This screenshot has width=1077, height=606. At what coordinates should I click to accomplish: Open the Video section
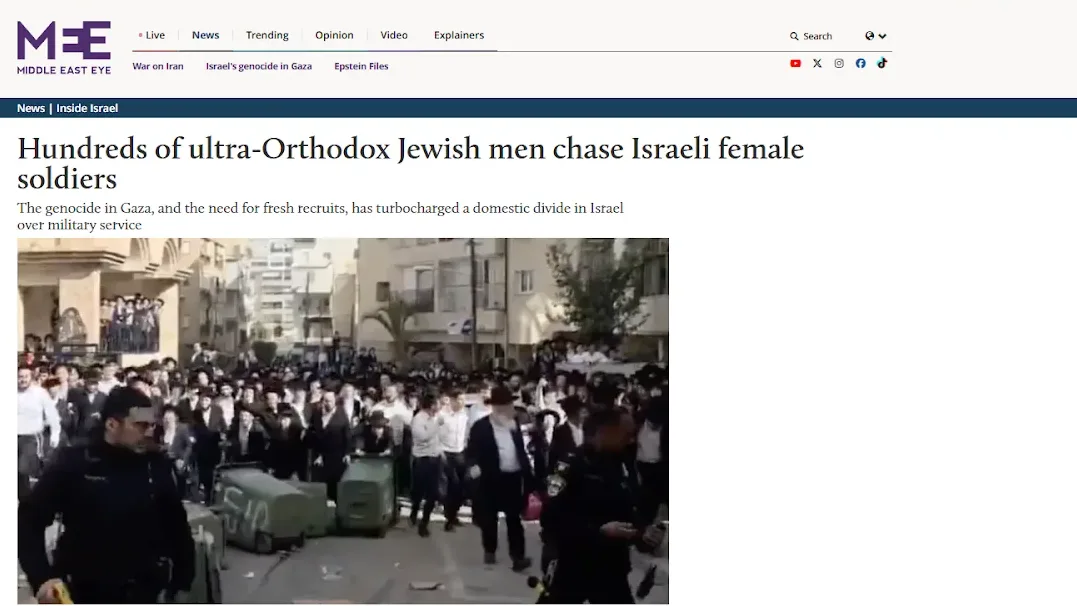394,35
